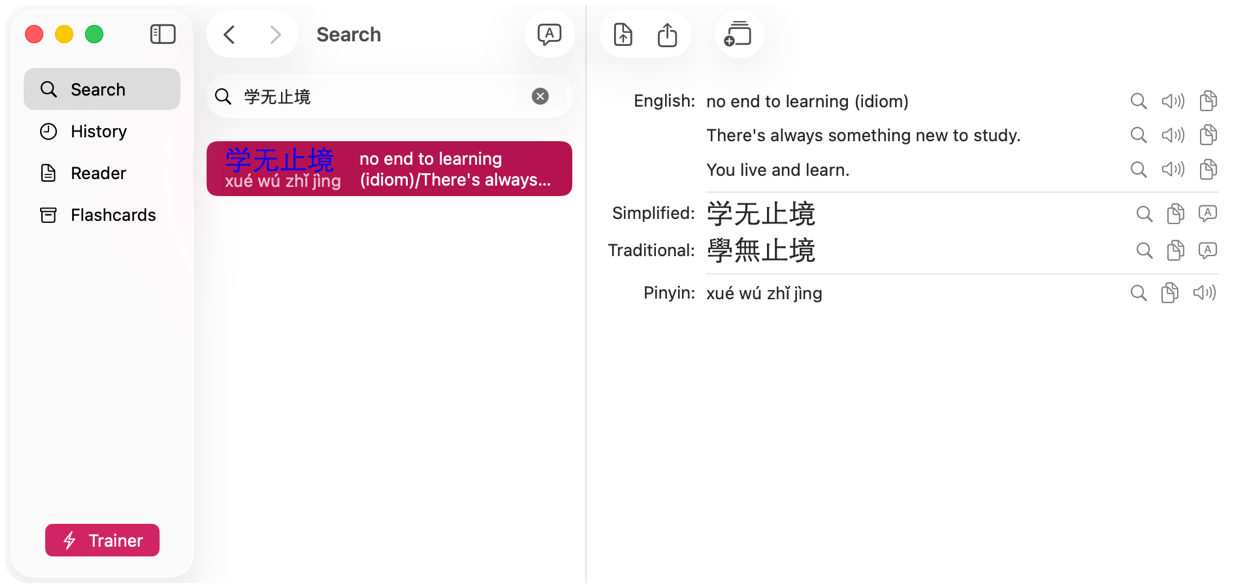Search the Simplified characters 学无止境

1144,213
